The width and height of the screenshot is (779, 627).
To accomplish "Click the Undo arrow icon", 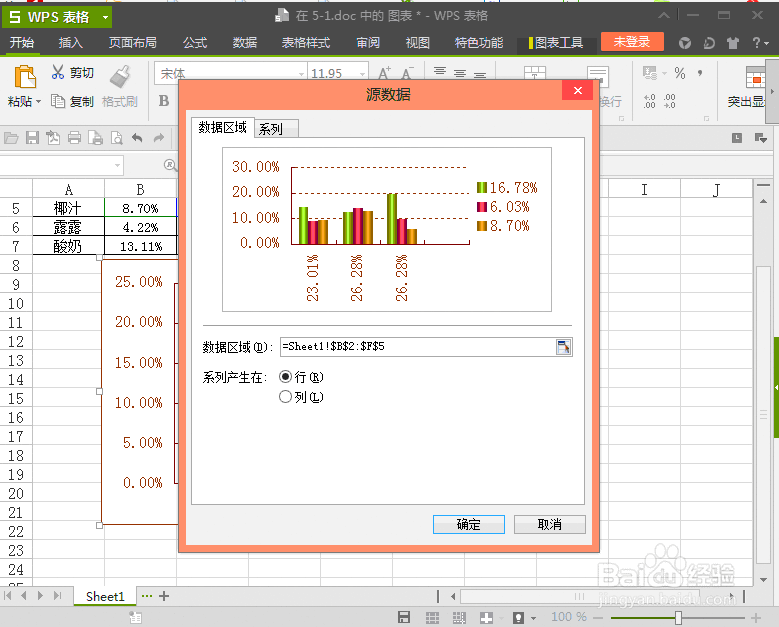I will 138,138.
